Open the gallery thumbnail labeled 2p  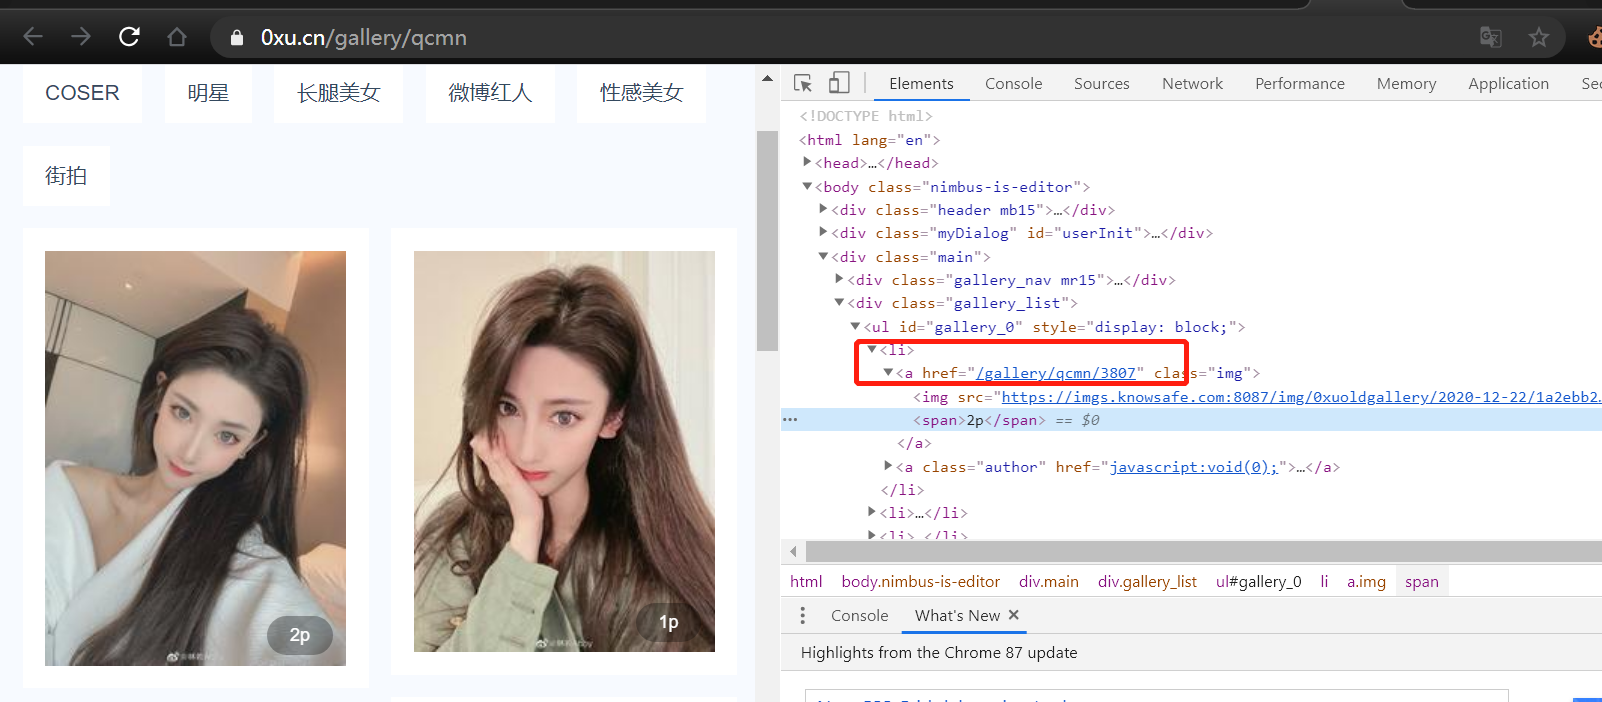coord(195,458)
